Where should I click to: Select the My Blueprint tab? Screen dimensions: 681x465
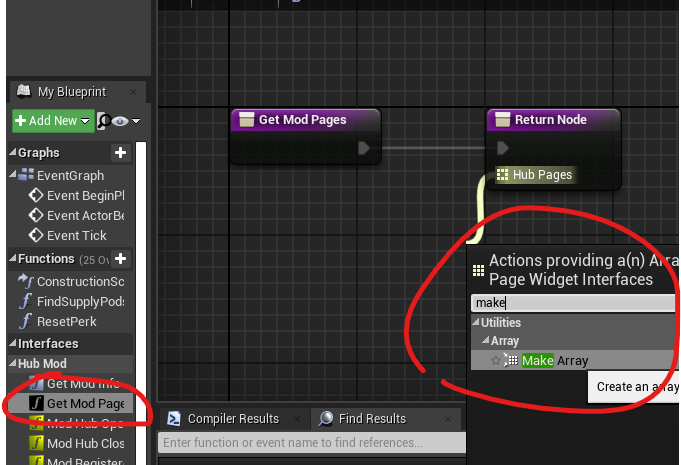point(76,92)
